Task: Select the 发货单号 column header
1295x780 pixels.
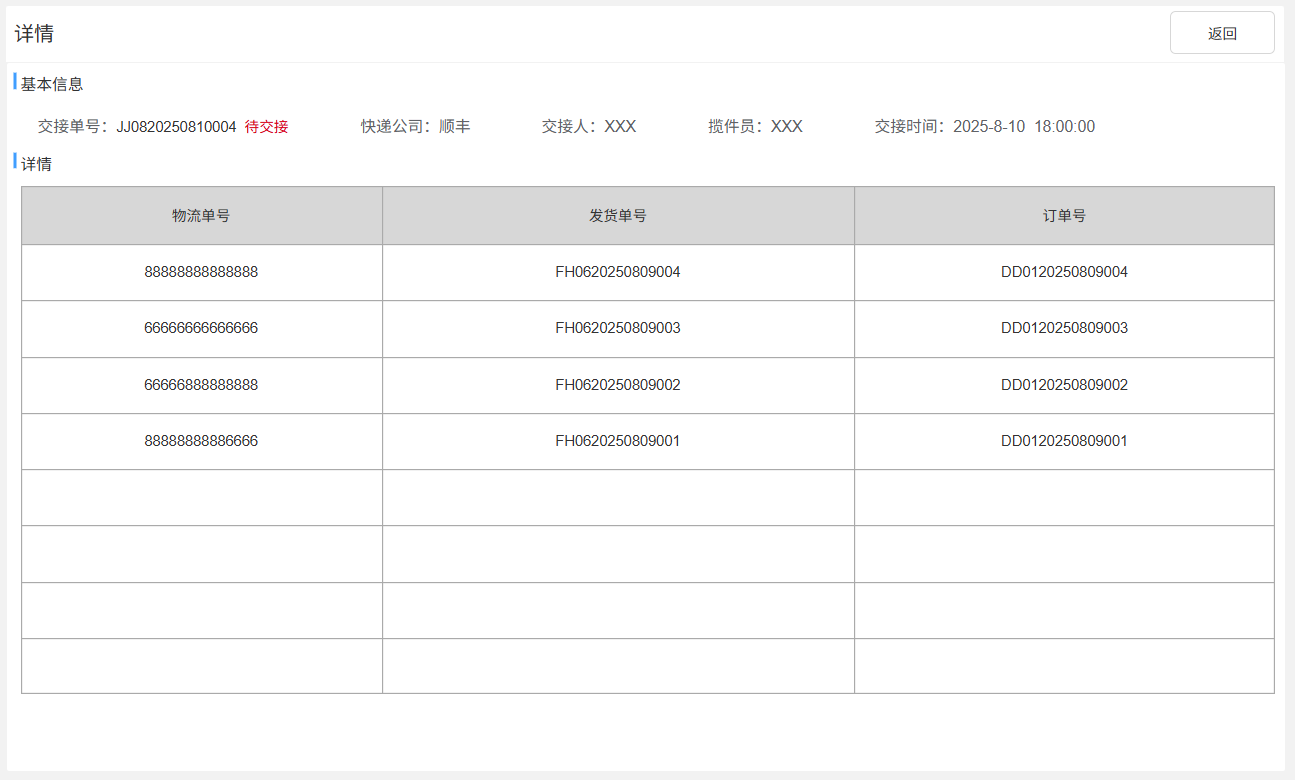Action: [618, 215]
